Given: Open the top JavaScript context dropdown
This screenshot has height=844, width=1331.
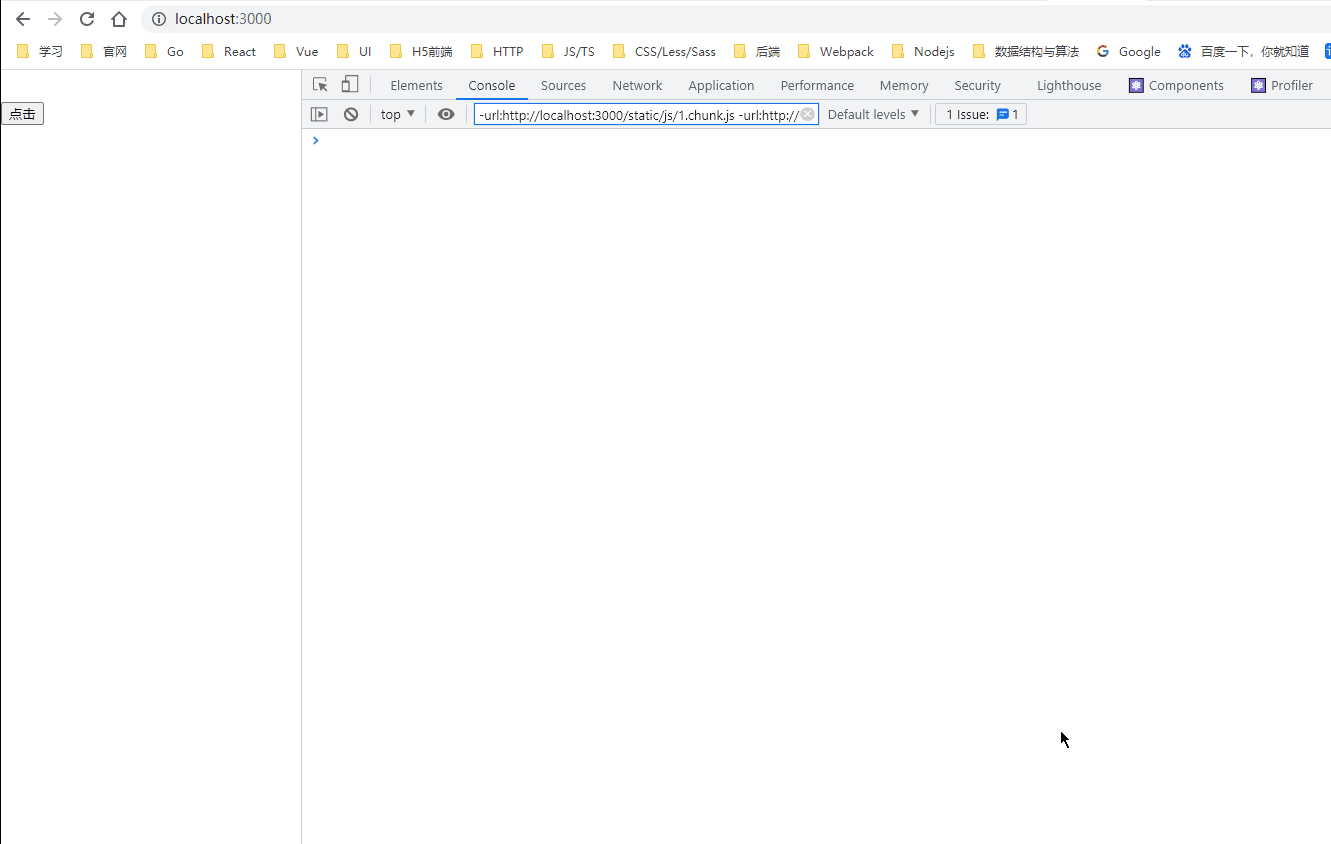Looking at the screenshot, I should tap(398, 114).
